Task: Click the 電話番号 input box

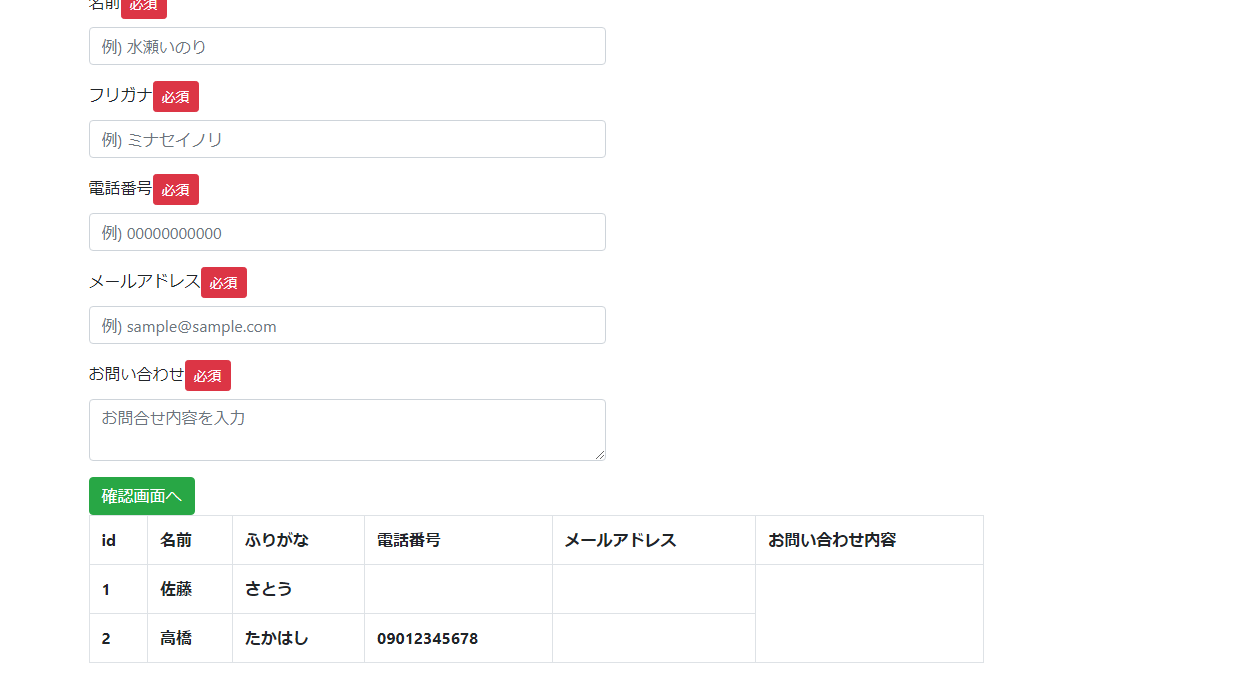Action: (347, 232)
